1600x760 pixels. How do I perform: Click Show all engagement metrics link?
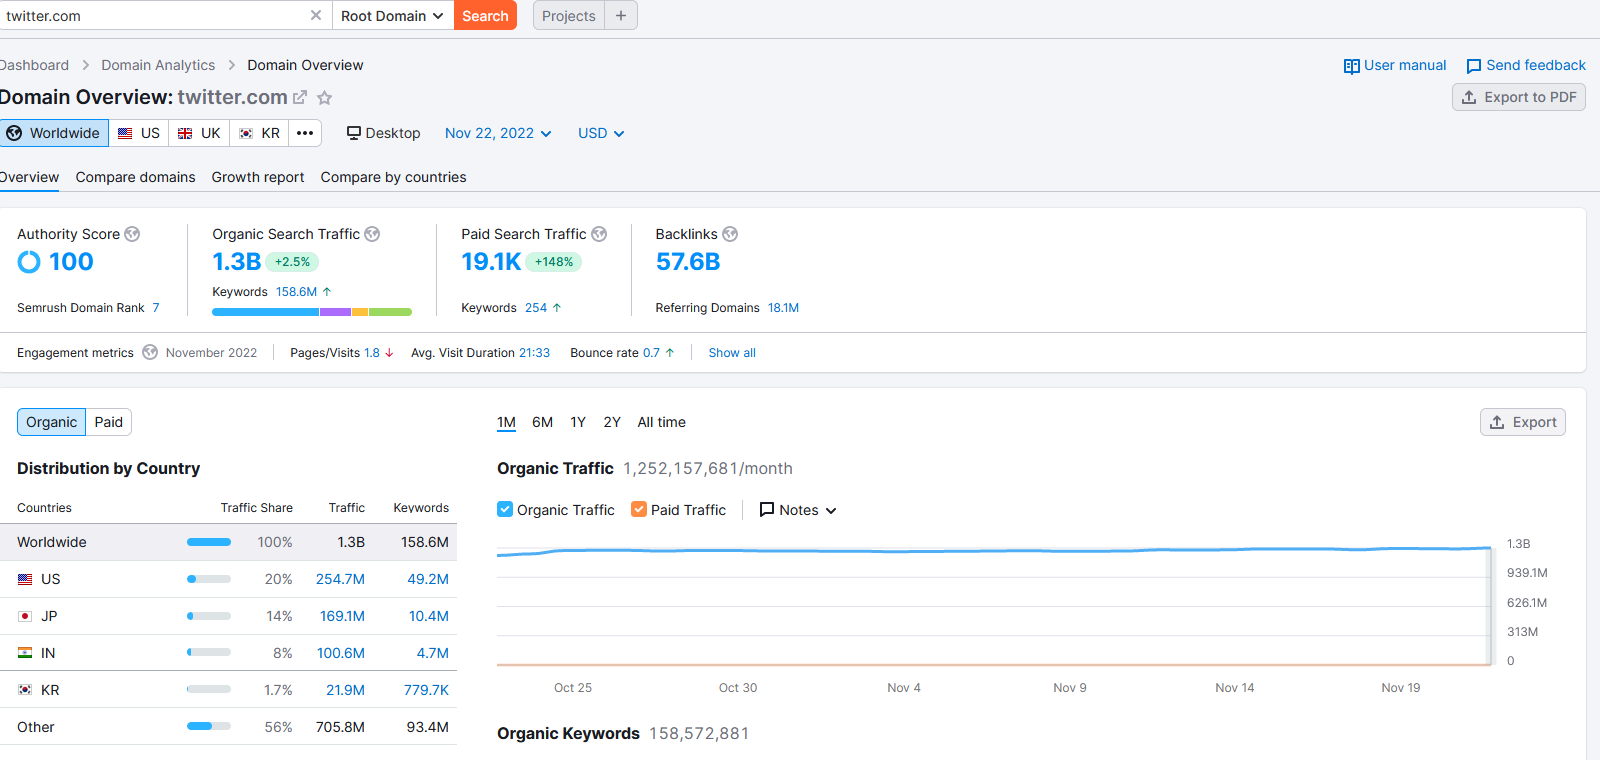pos(732,353)
